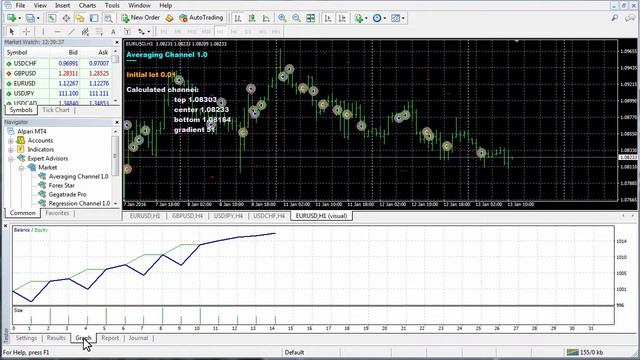Open the Charts menu
This screenshot has width=640, height=360.
[87, 5]
